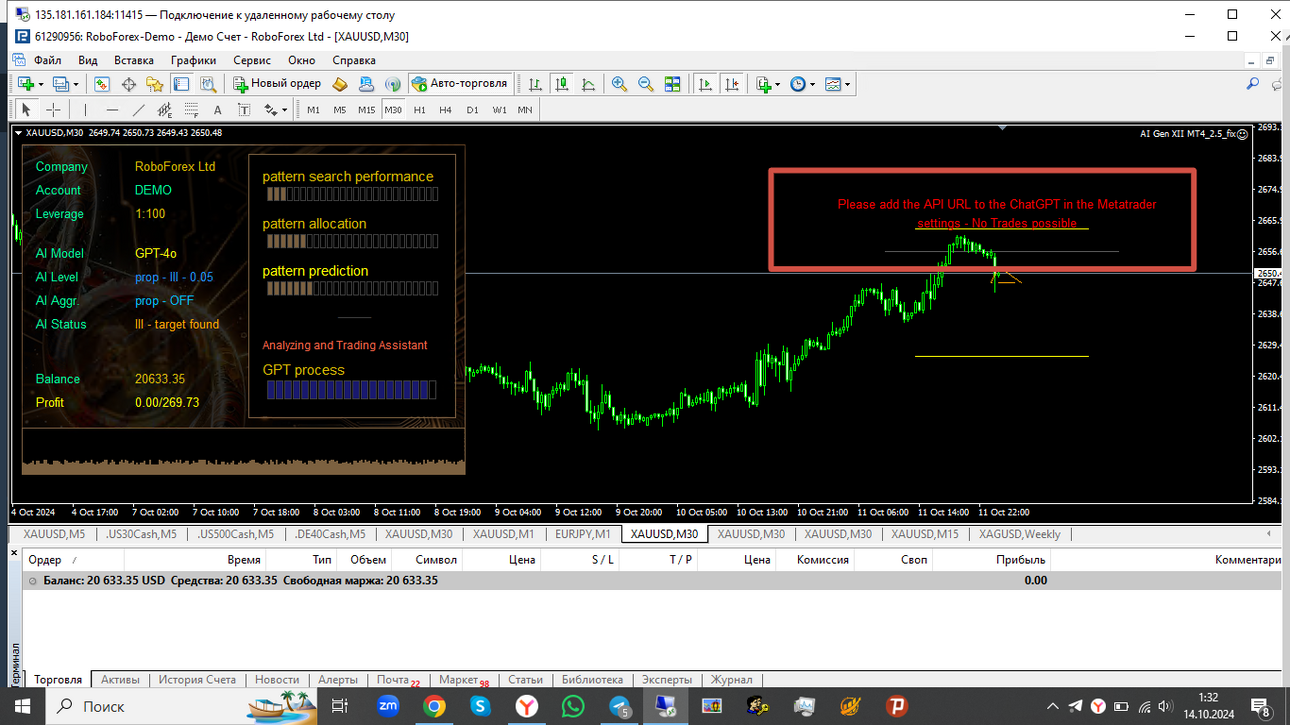This screenshot has width=1290, height=725.
Task: Open the Strategy Tester magnifier icon
Action: [x=207, y=84]
